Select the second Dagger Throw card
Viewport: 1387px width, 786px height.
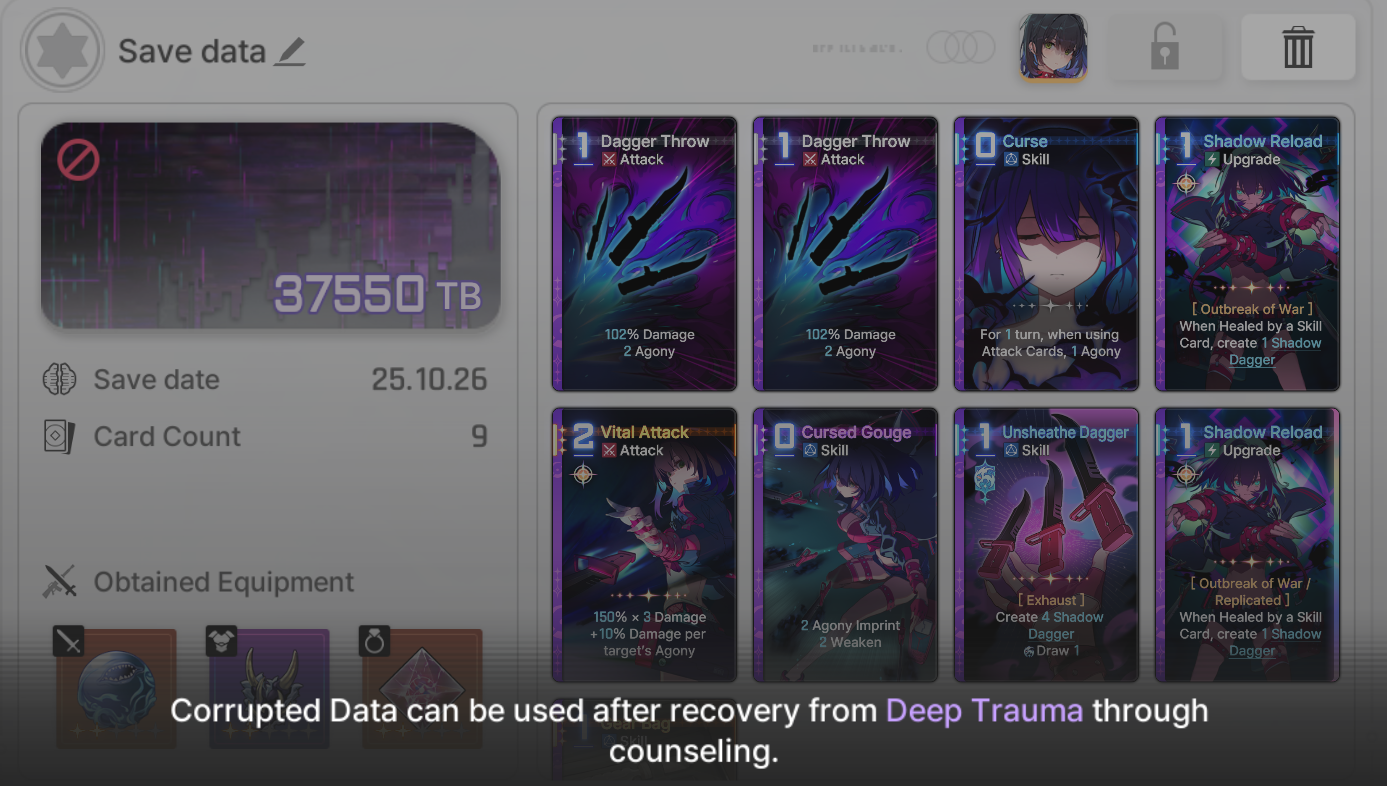pos(846,254)
